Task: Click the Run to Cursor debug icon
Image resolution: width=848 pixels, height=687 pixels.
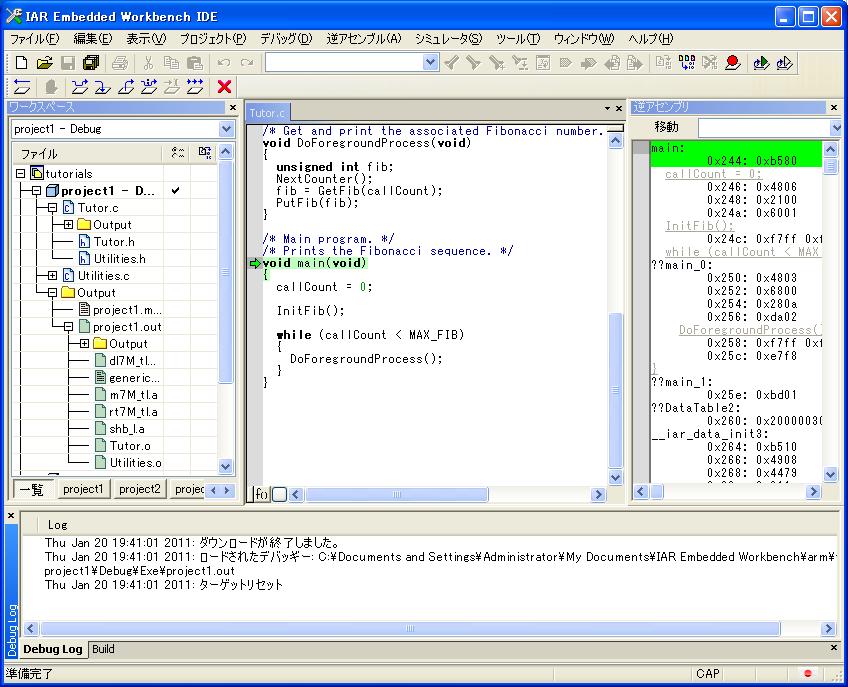Action: click(x=172, y=87)
